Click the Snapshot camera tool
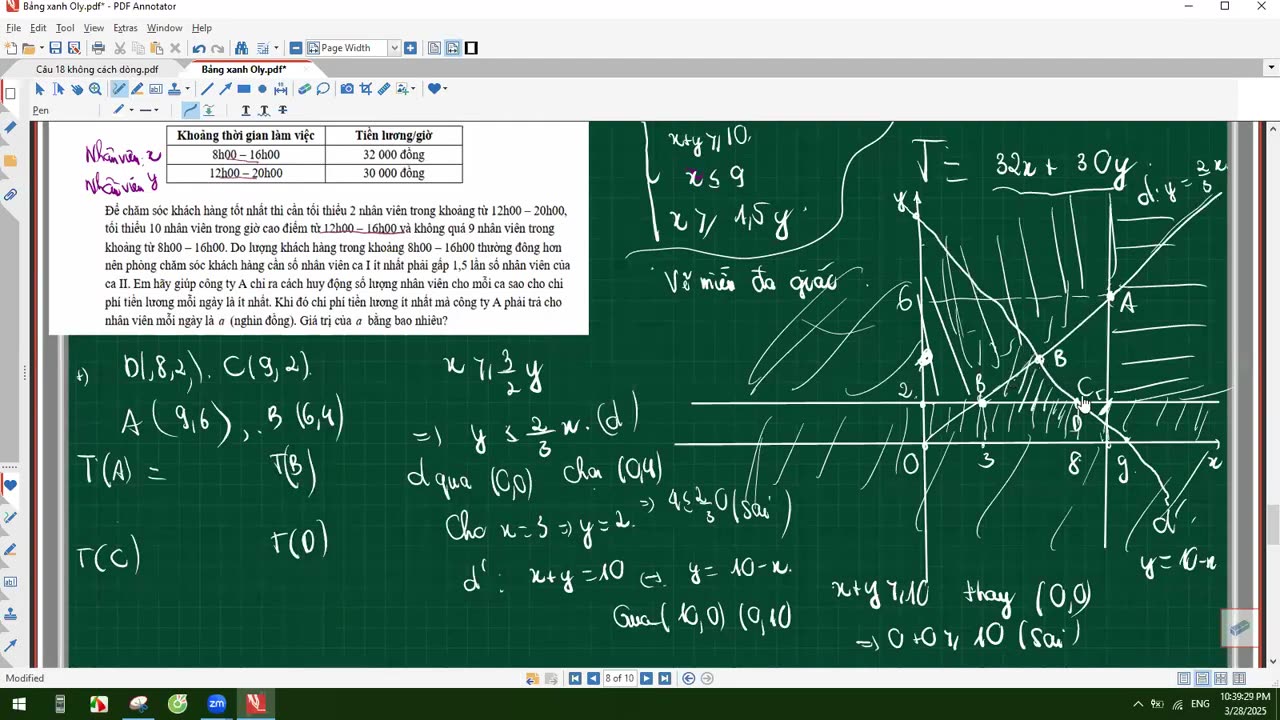The height and width of the screenshot is (720, 1280). [x=346, y=89]
